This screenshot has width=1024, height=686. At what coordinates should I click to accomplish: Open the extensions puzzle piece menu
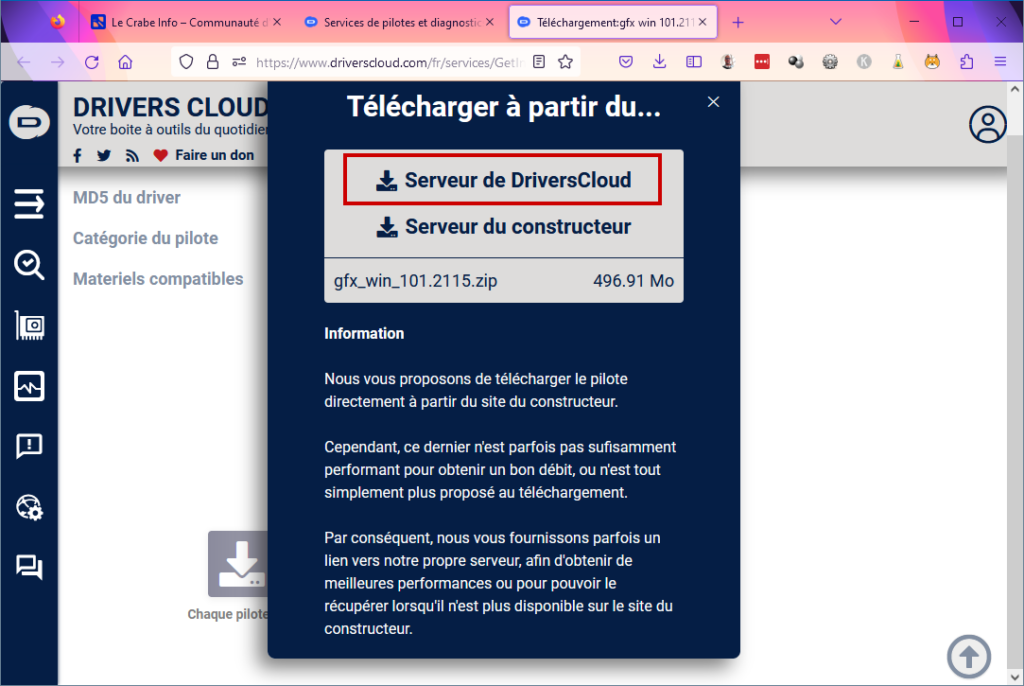click(967, 62)
